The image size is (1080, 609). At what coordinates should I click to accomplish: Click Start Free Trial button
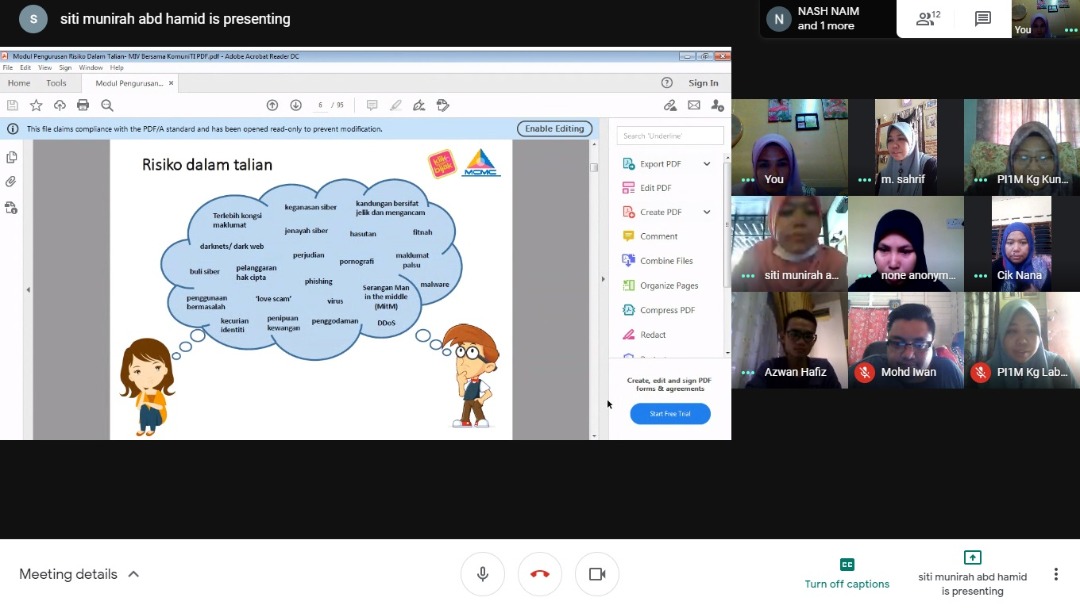tap(670, 413)
